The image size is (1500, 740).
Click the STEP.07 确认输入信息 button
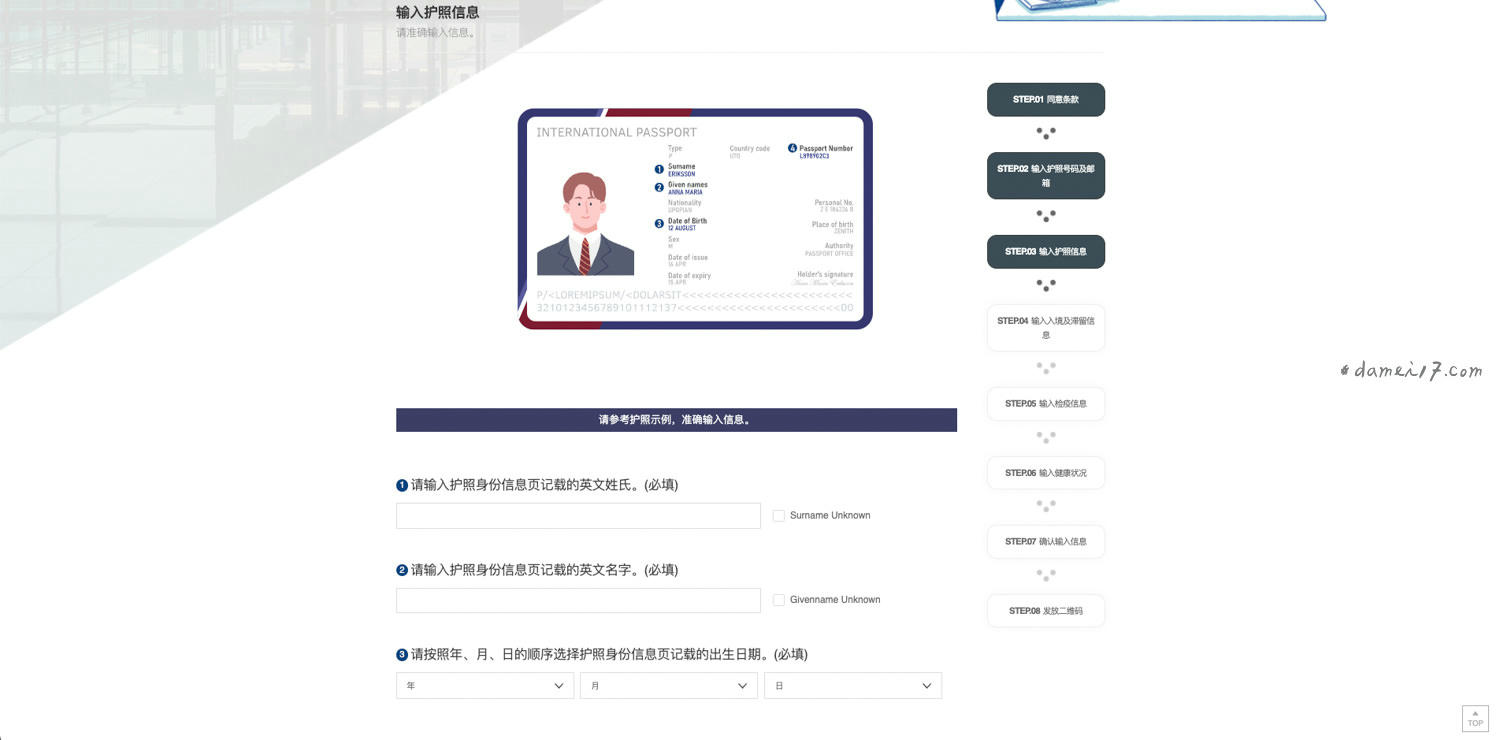coord(1045,541)
